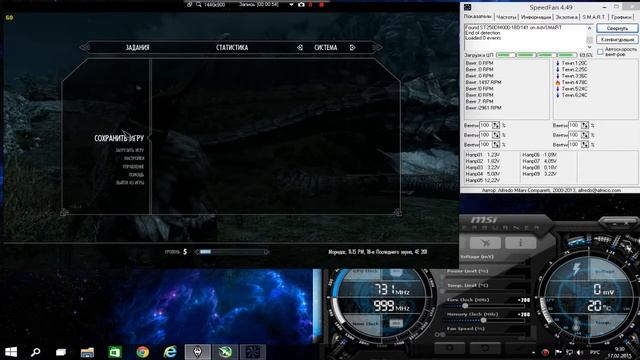Screen dimensions: 640x360
Task: Click left arrow beside СИСТЕМА
Action: click(x=300, y=47)
